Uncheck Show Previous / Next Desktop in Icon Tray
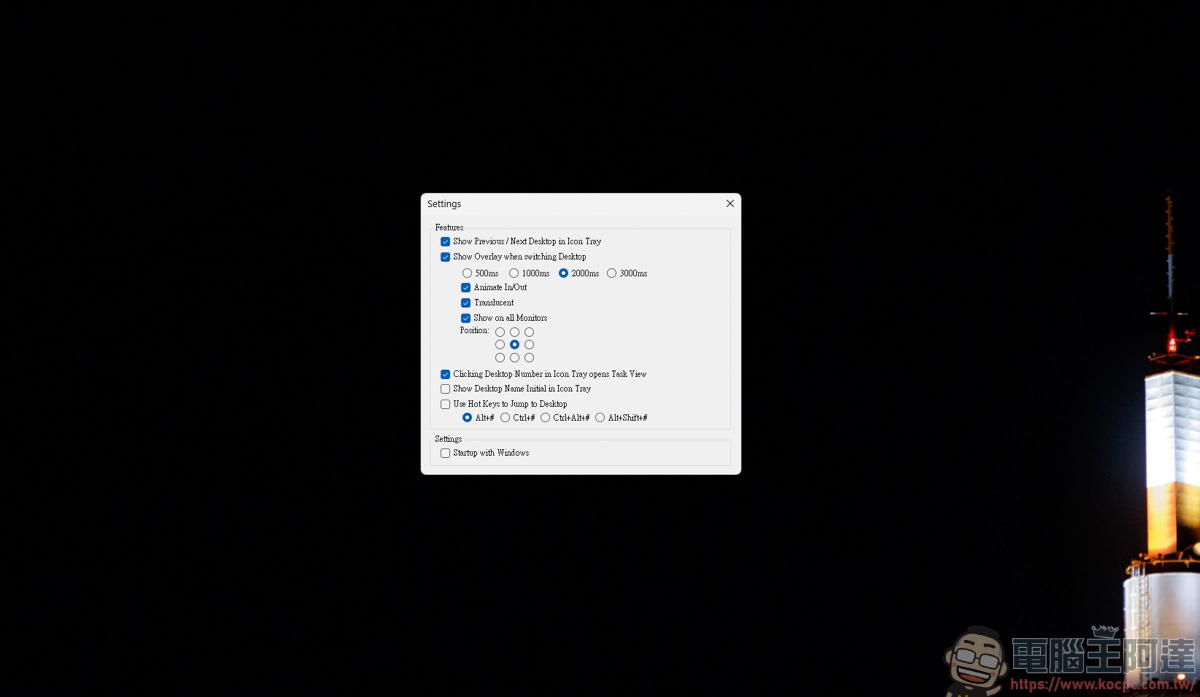Viewport: 1200px width, 697px height. click(x=446, y=242)
